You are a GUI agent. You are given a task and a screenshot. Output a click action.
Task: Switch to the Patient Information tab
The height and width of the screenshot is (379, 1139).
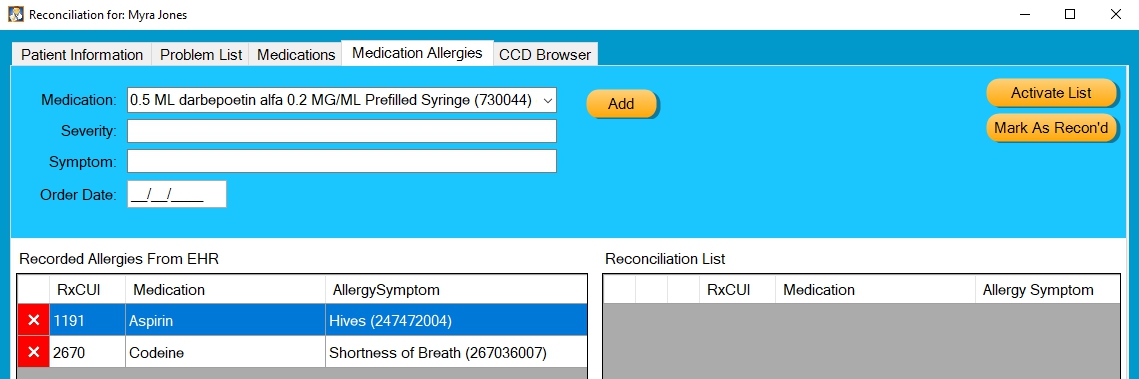(81, 54)
